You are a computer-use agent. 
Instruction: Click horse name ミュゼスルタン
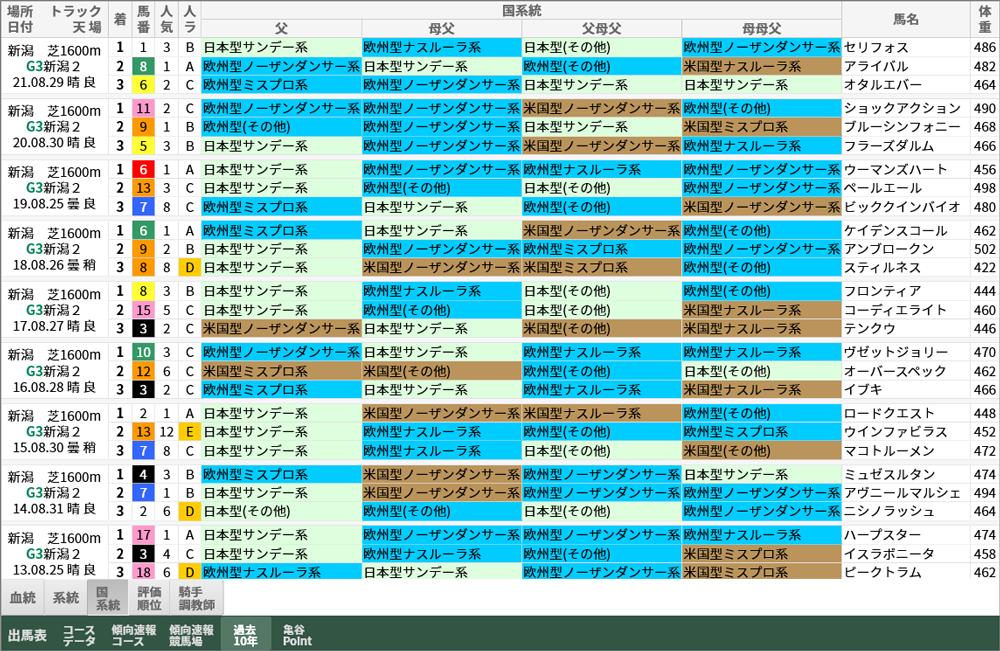[889, 474]
